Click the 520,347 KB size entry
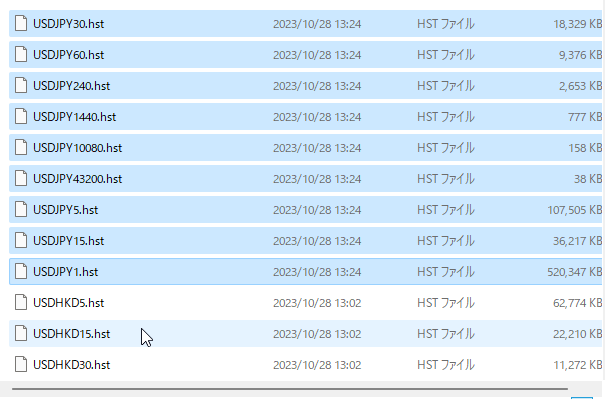605x399 pixels. pyautogui.click(x=575, y=272)
